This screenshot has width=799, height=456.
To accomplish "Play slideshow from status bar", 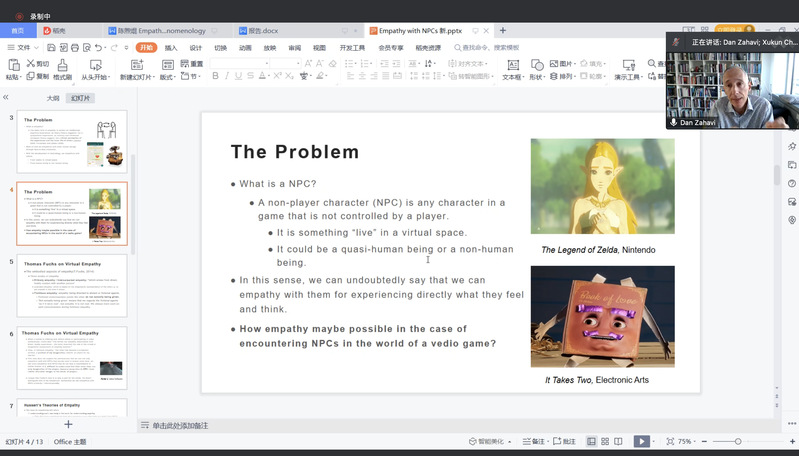I will (x=641, y=441).
